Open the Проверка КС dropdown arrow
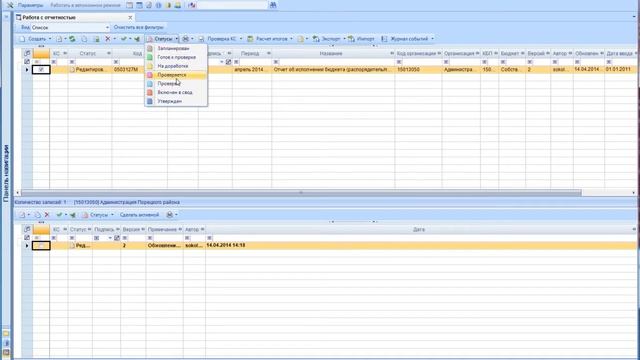This screenshot has width=640, height=360. [241, 39]
